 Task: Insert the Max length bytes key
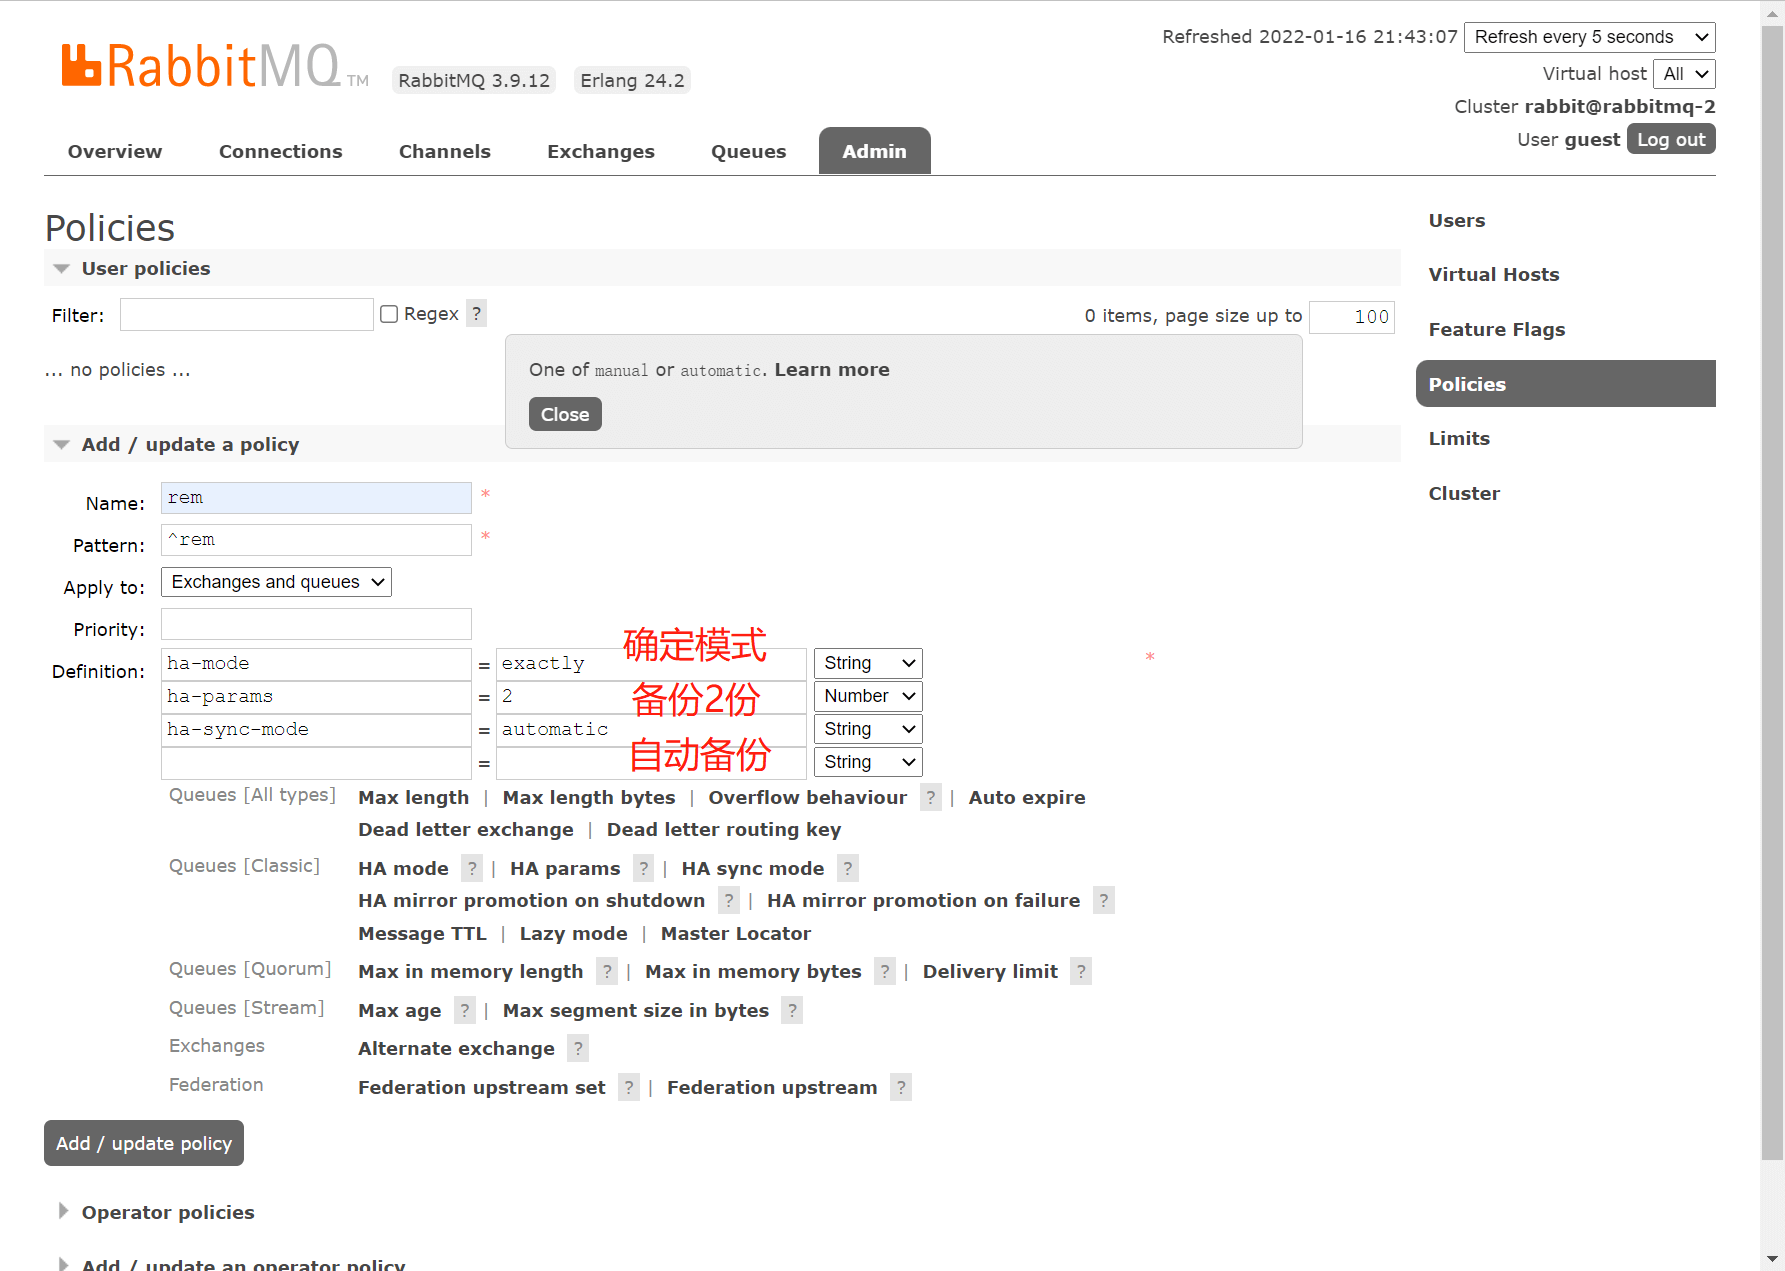[589, 798]
